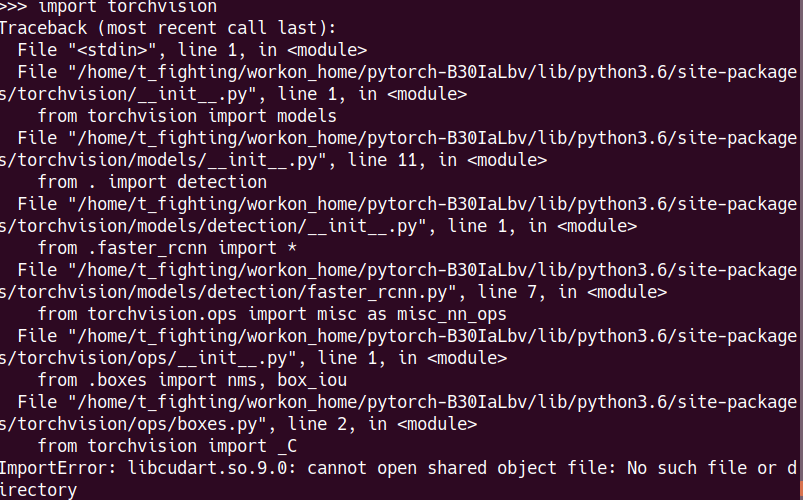This screenshot has width=803, height=500.
Task: Click 'libcudart.so.9.0' library name
Action: (x=207, y=468)
